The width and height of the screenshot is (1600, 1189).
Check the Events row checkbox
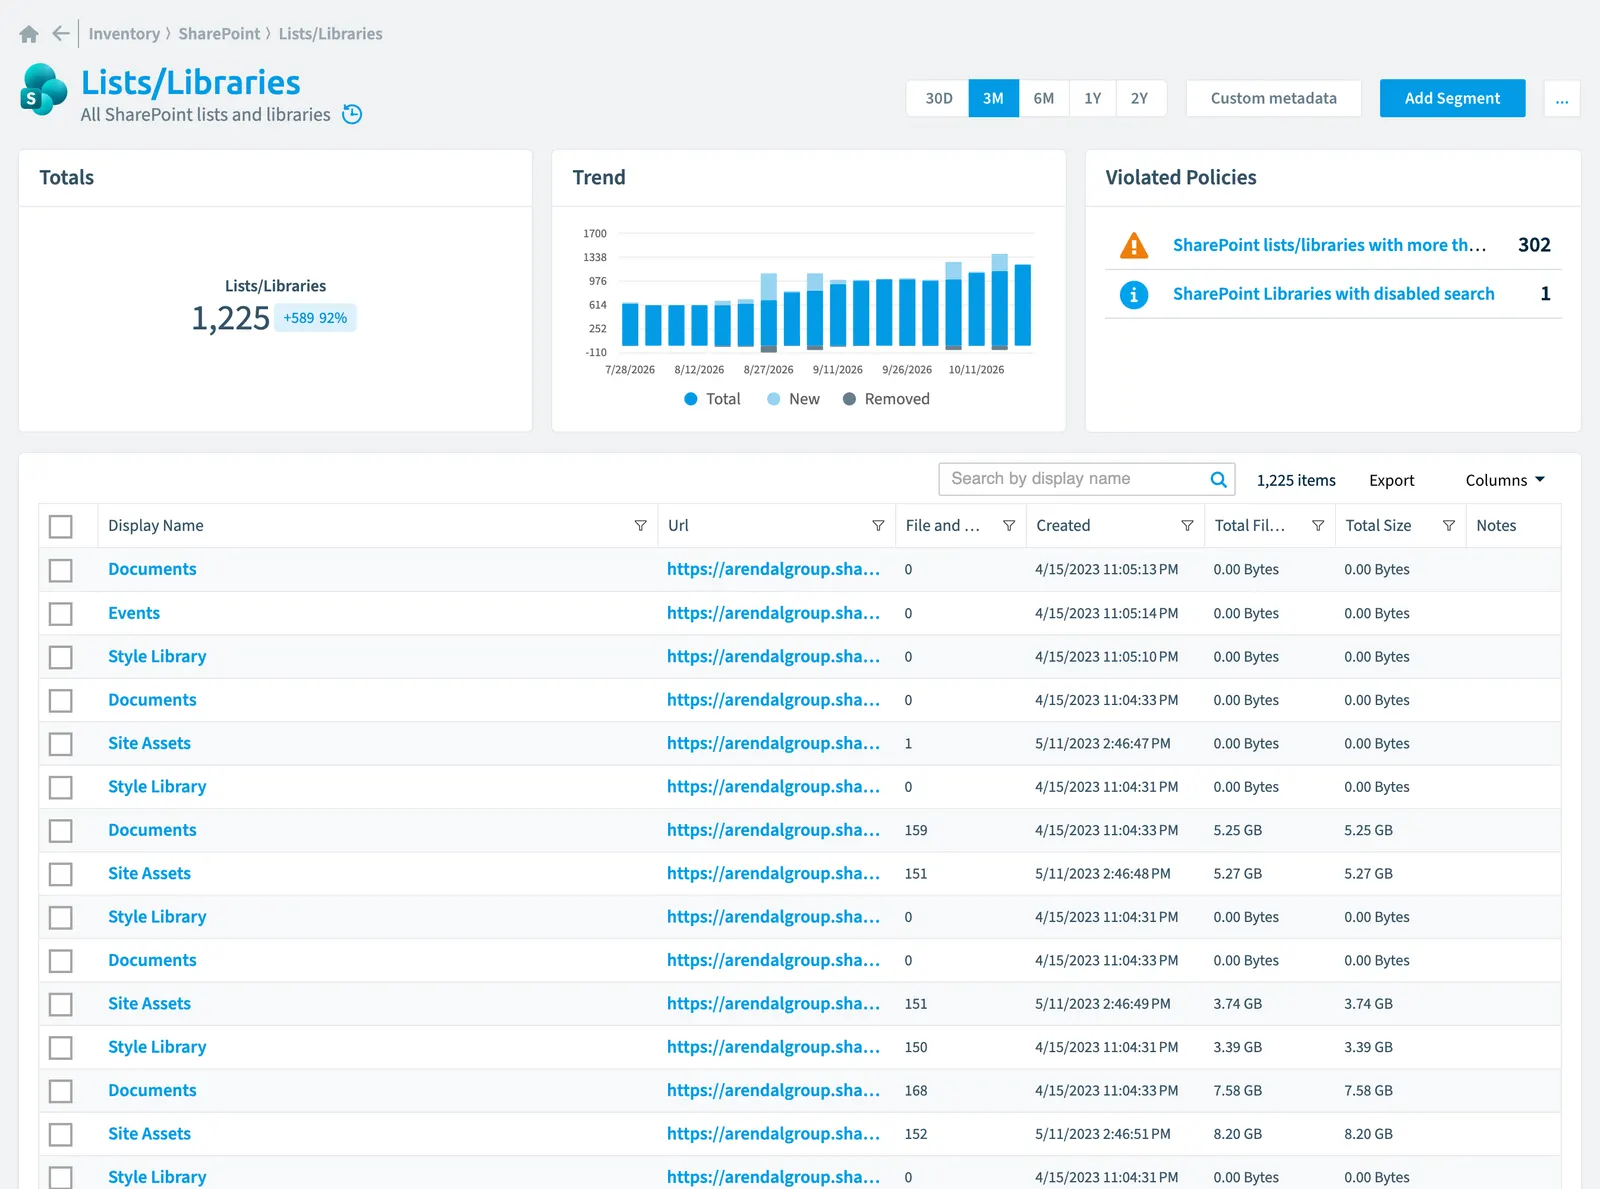tap(61, 613)
